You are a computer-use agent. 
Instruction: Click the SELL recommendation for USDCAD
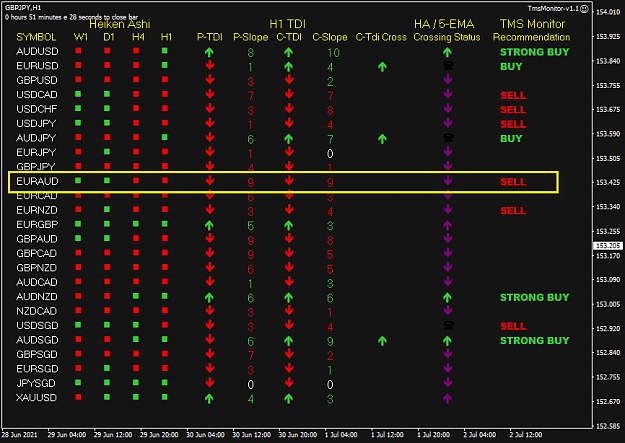513,95
